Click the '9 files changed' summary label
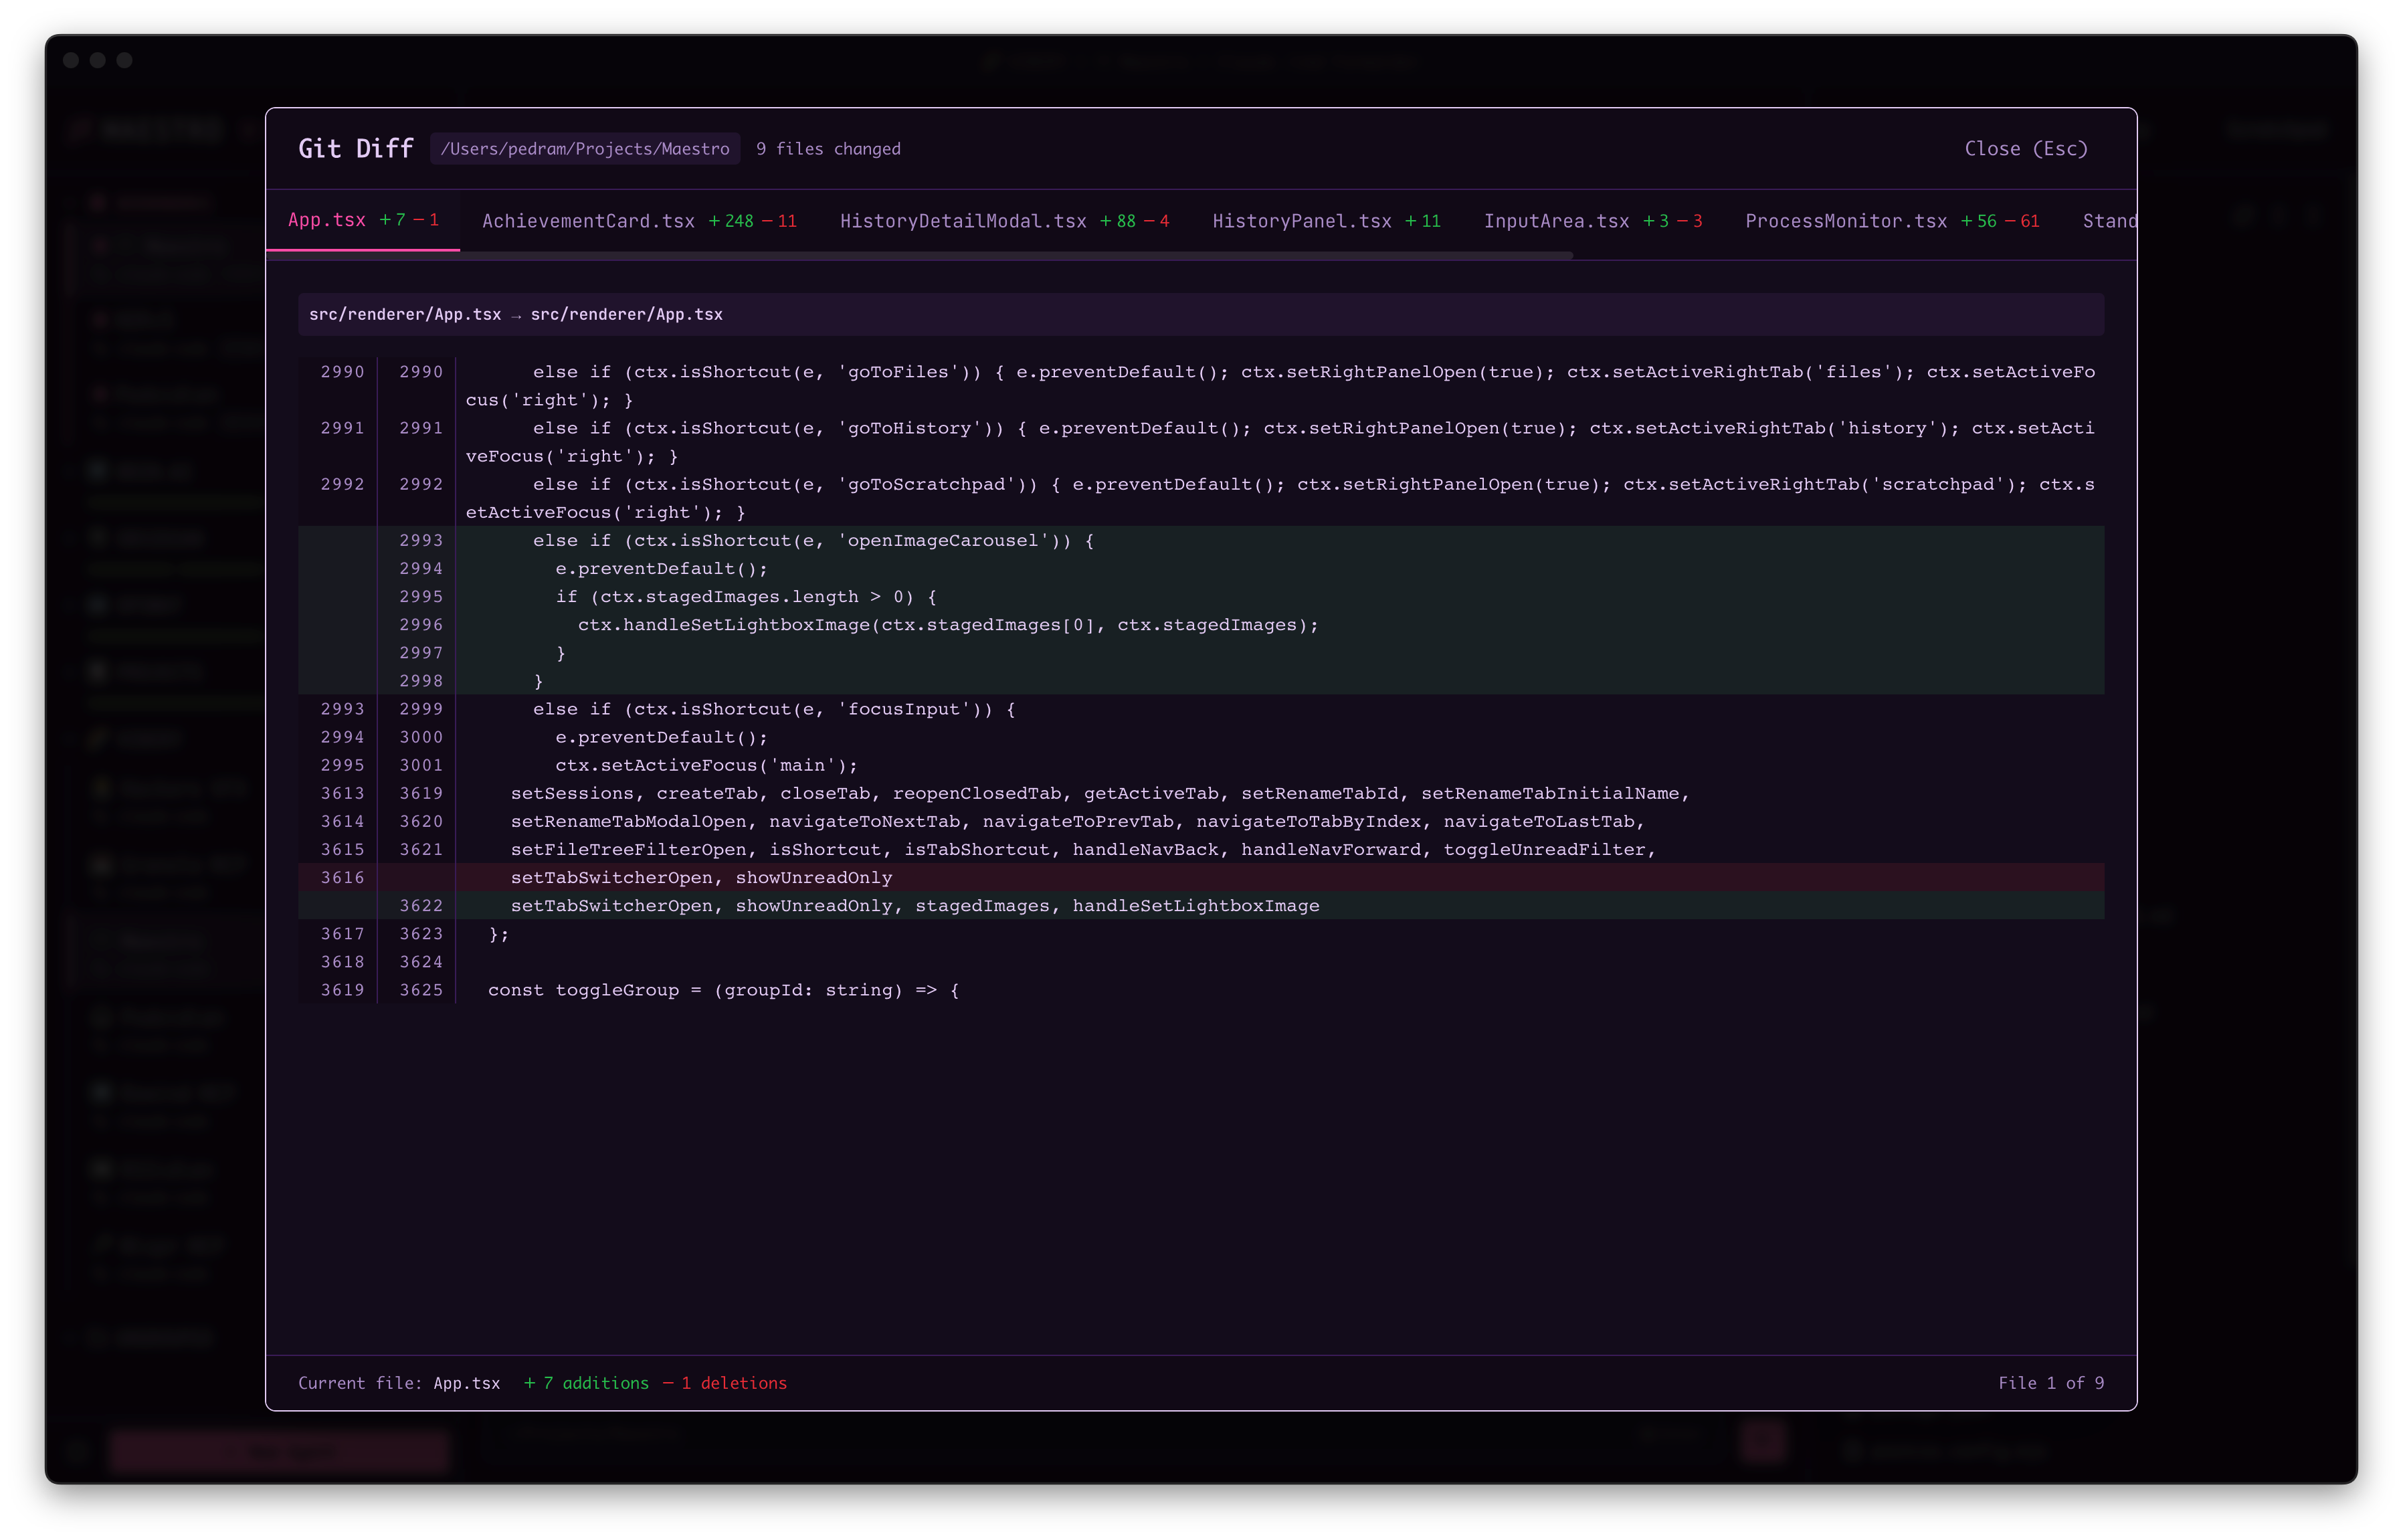This screenshot has height=1540, width=2403. click(828, 148)
